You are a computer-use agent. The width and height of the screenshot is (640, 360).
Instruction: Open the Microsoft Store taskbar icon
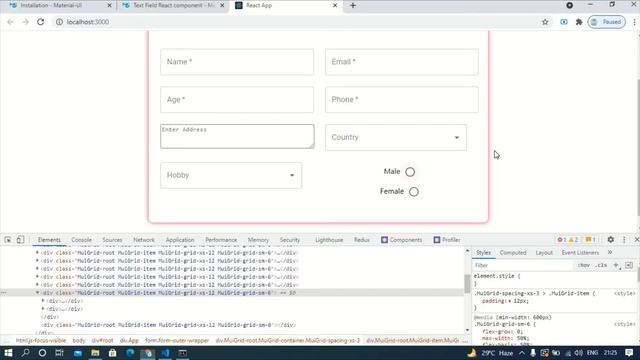click(x=113, y=353)
